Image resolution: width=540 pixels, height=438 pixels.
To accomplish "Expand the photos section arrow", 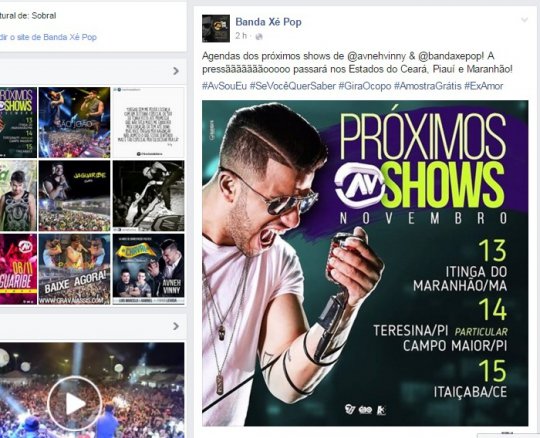I will tap(176, 71).
